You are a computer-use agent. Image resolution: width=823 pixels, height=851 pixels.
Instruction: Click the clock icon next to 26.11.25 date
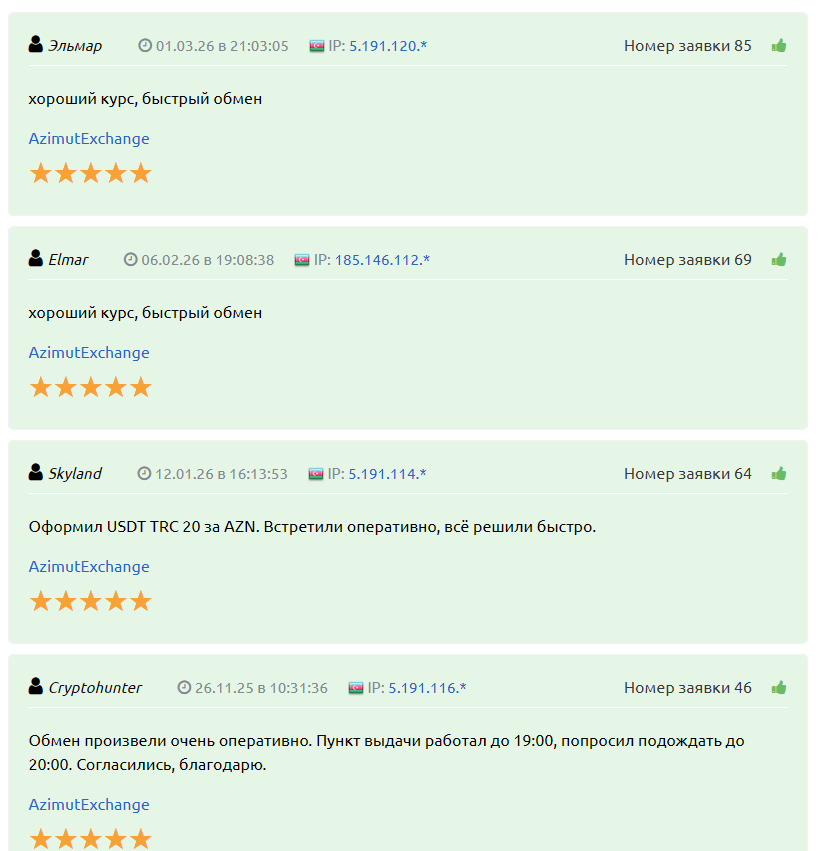pyautogui.click(x=184, y=688)
